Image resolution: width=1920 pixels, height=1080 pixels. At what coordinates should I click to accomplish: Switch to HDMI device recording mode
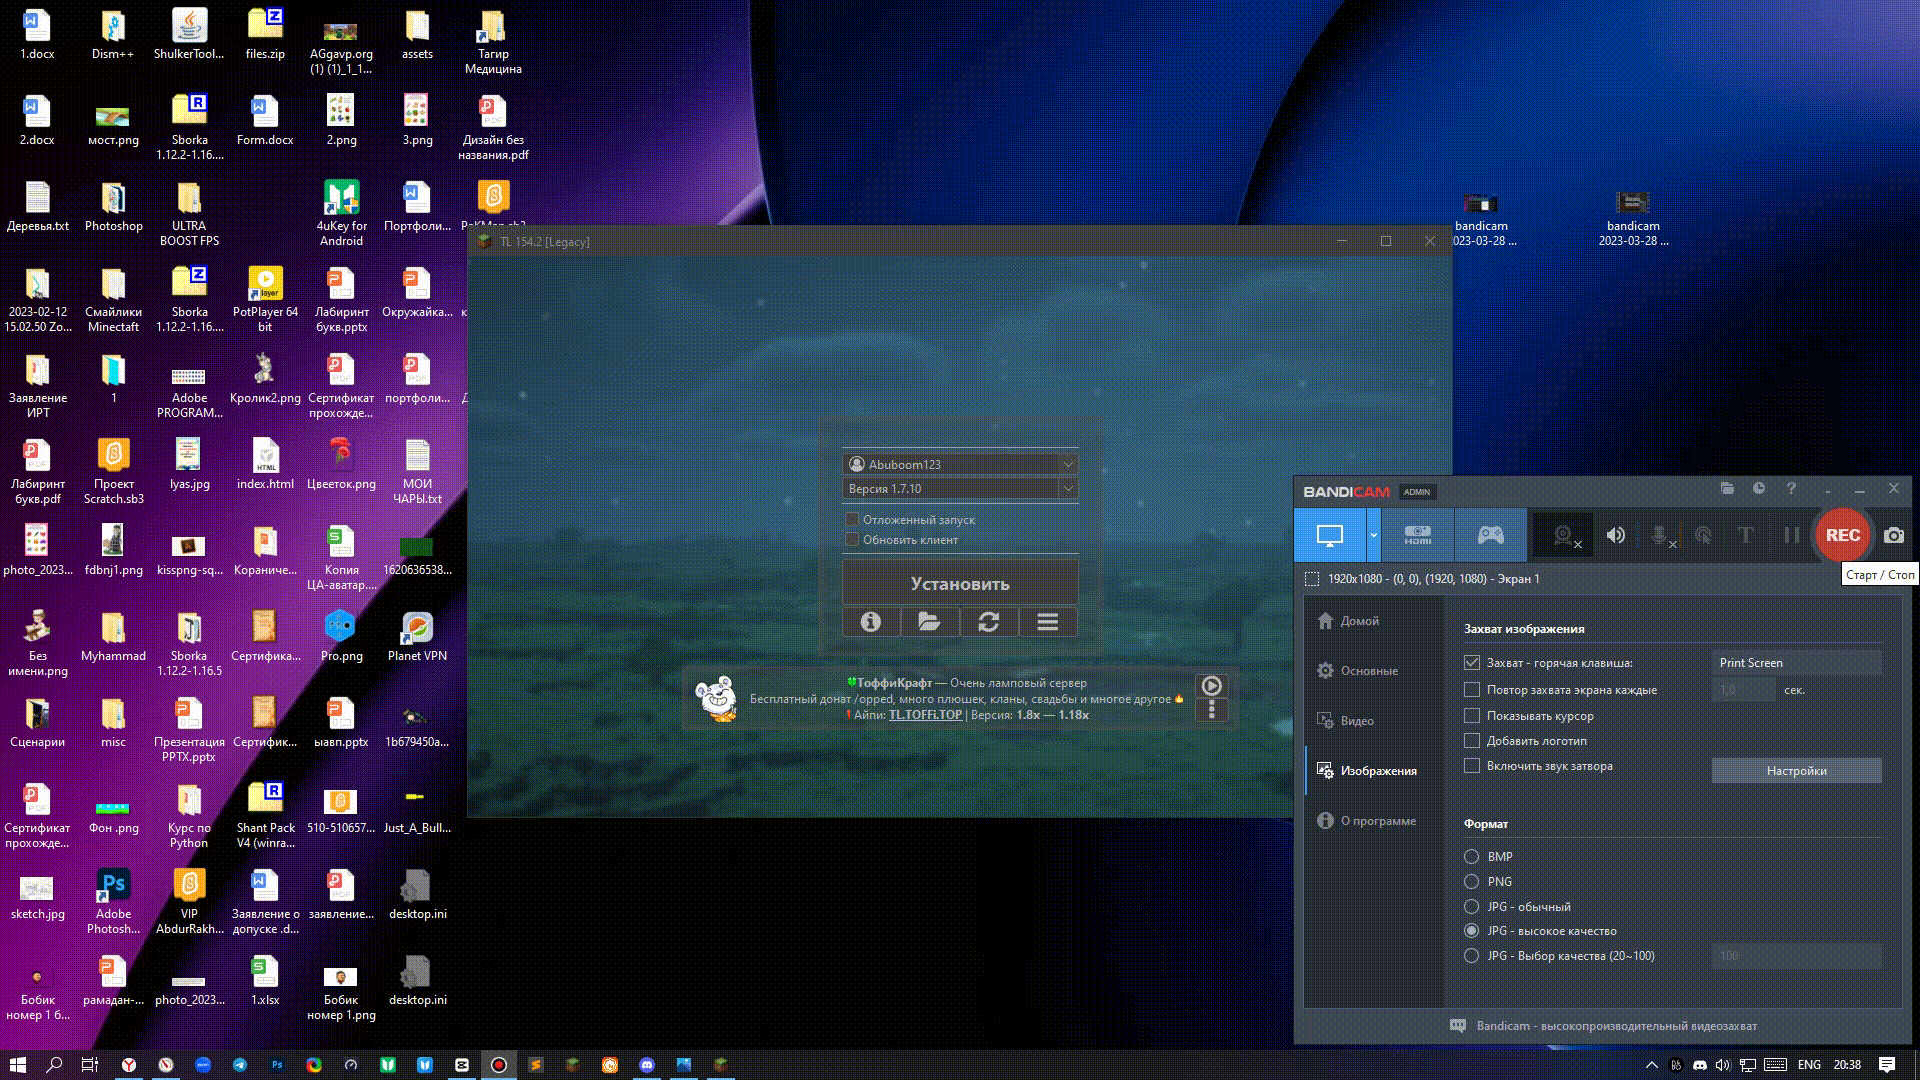[1417, 535]
